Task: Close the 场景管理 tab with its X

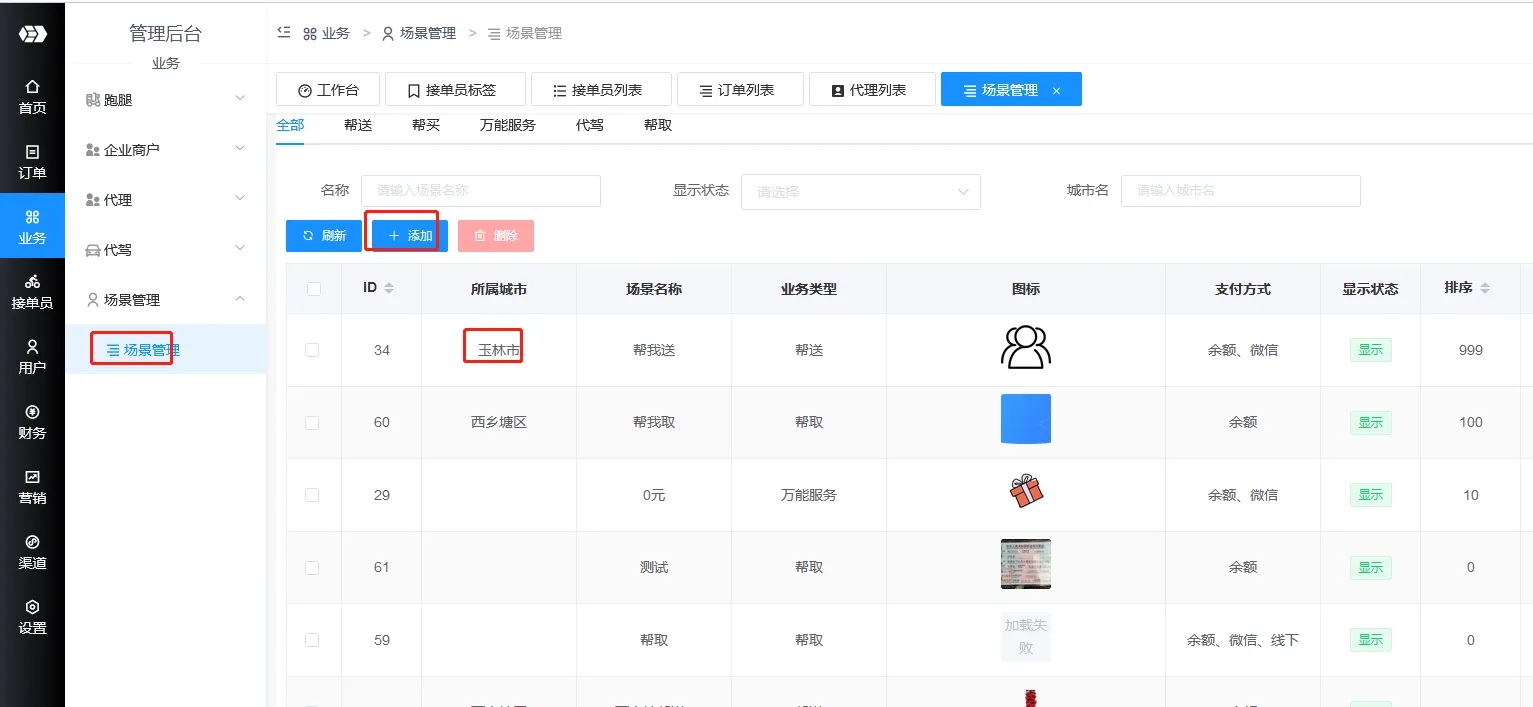Action: 1056,91
